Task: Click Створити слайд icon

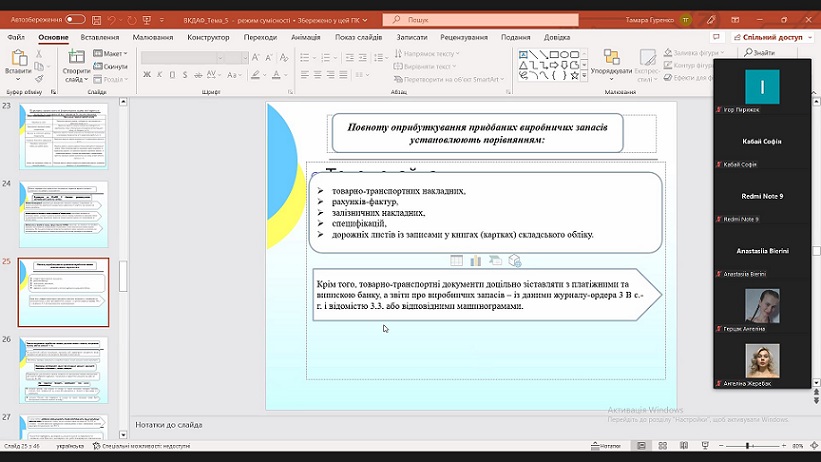Action: 76,57
